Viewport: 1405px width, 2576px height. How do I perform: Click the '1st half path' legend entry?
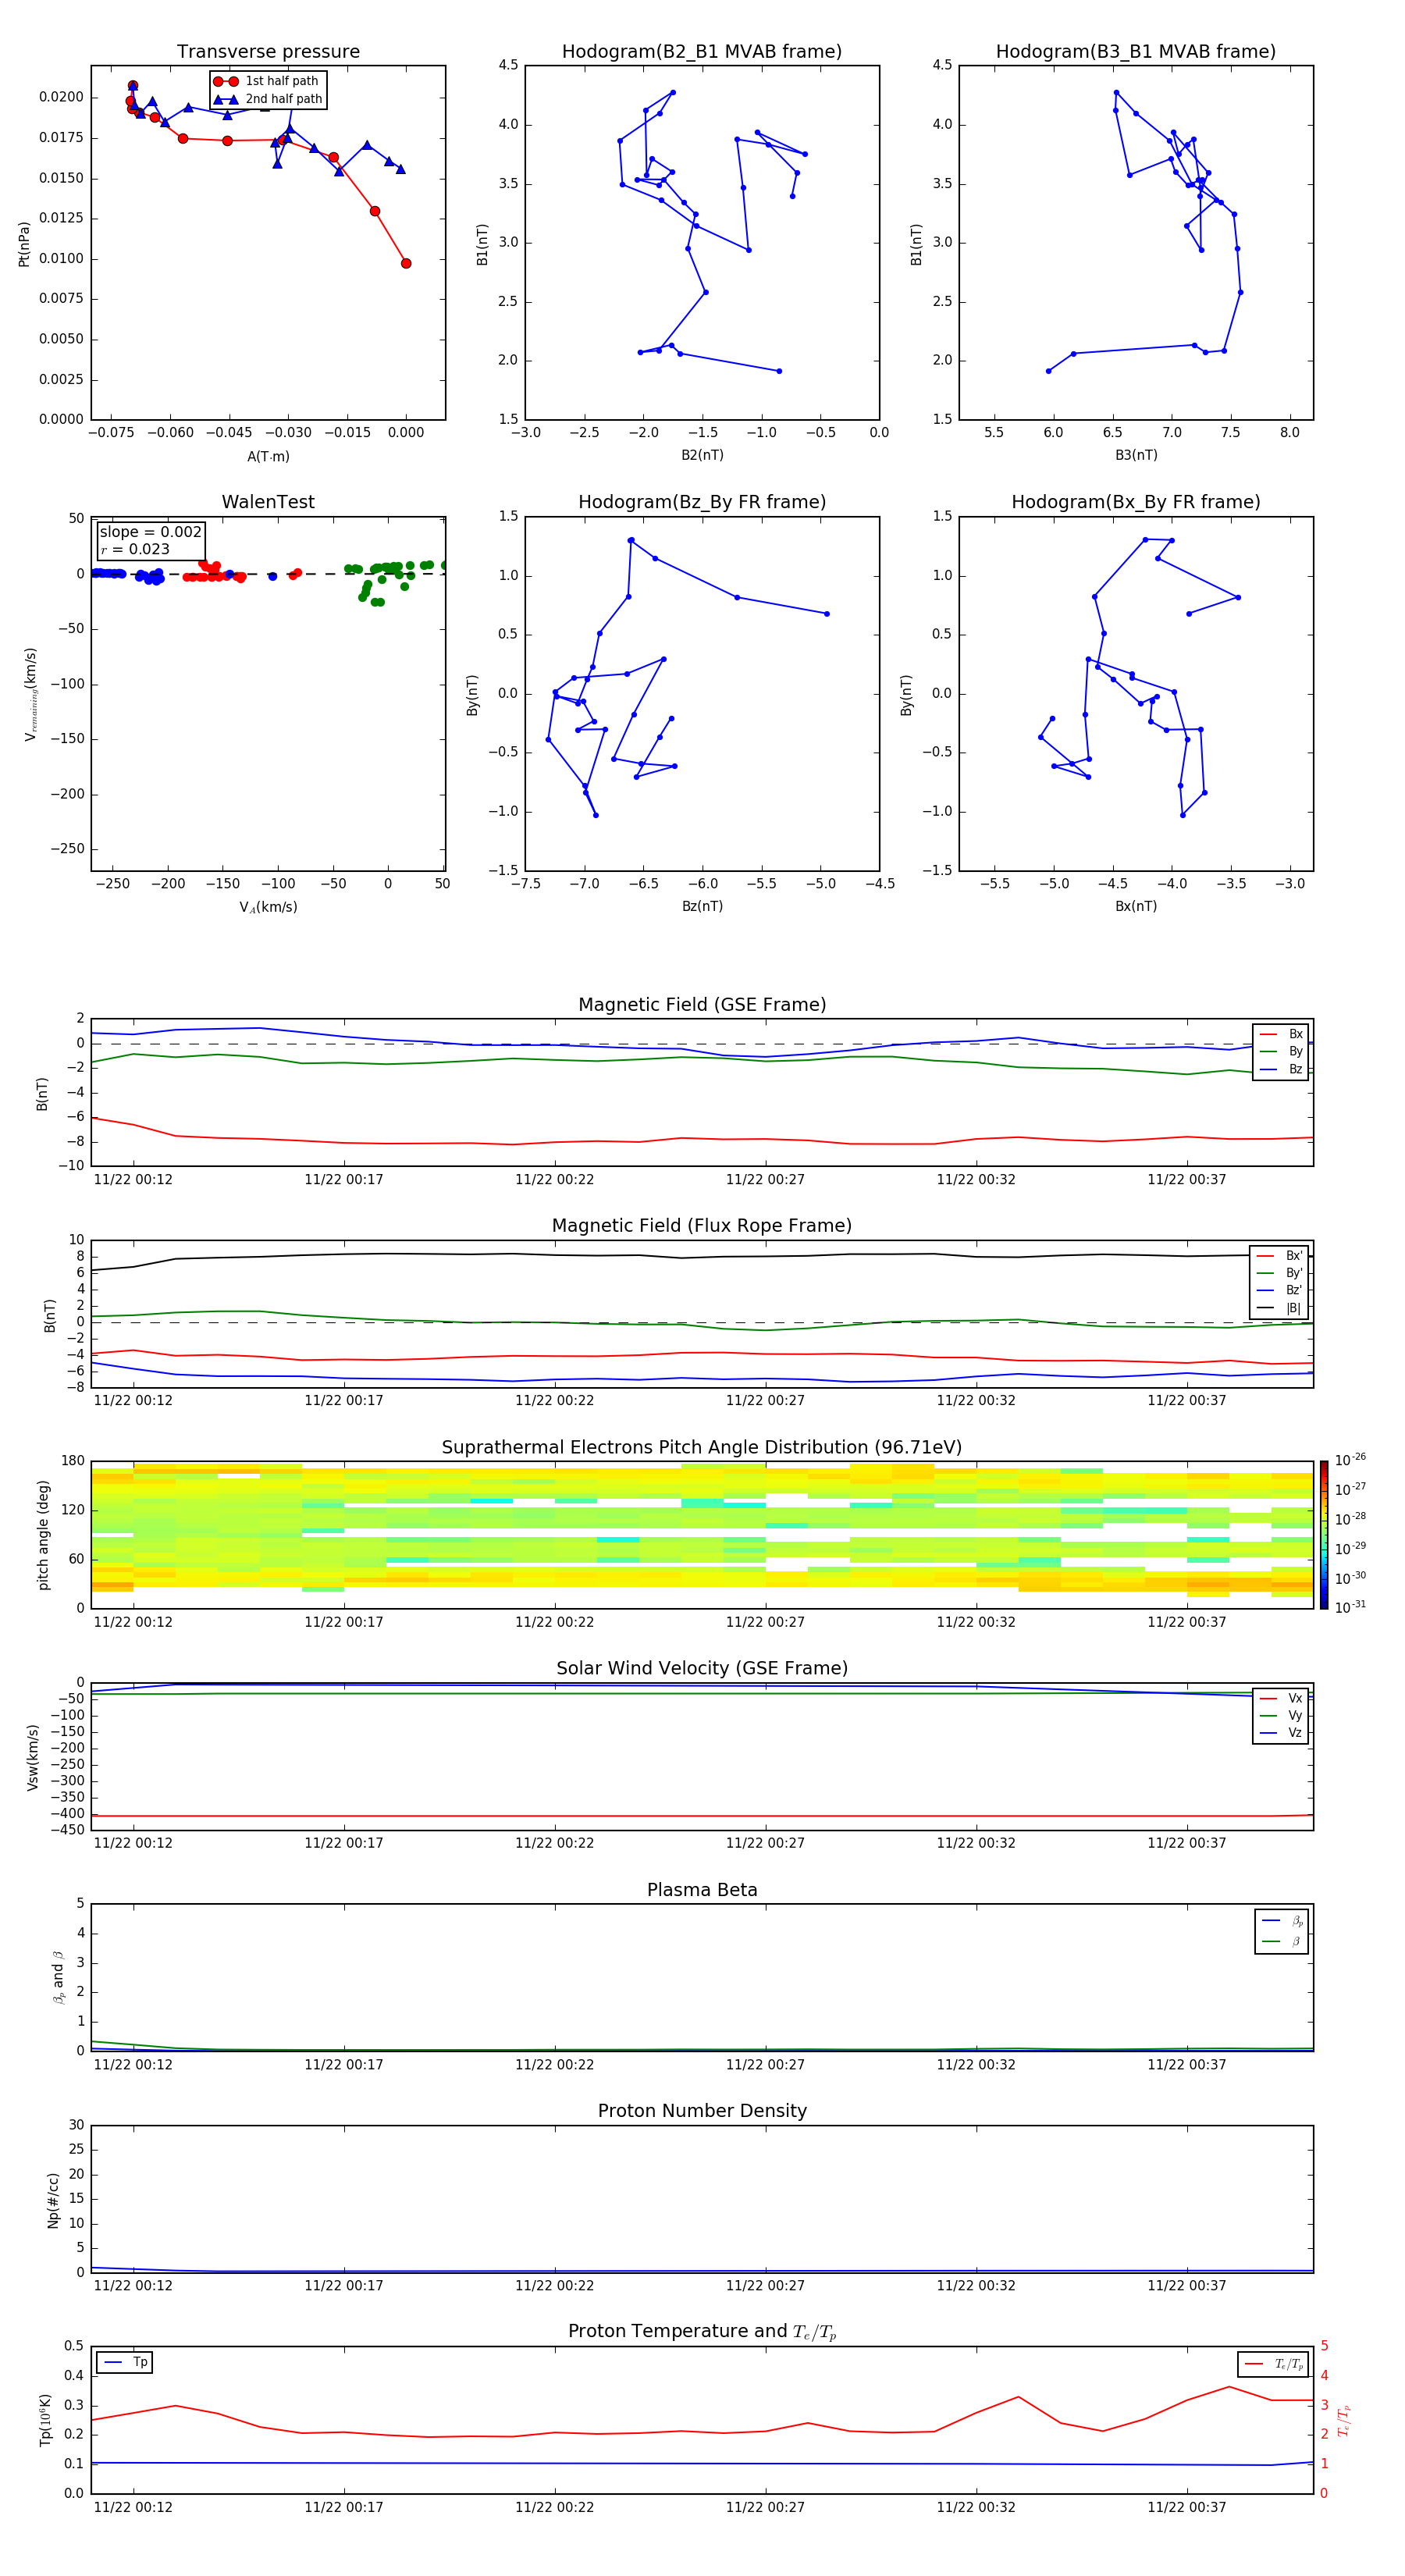[x=266, y=81]
